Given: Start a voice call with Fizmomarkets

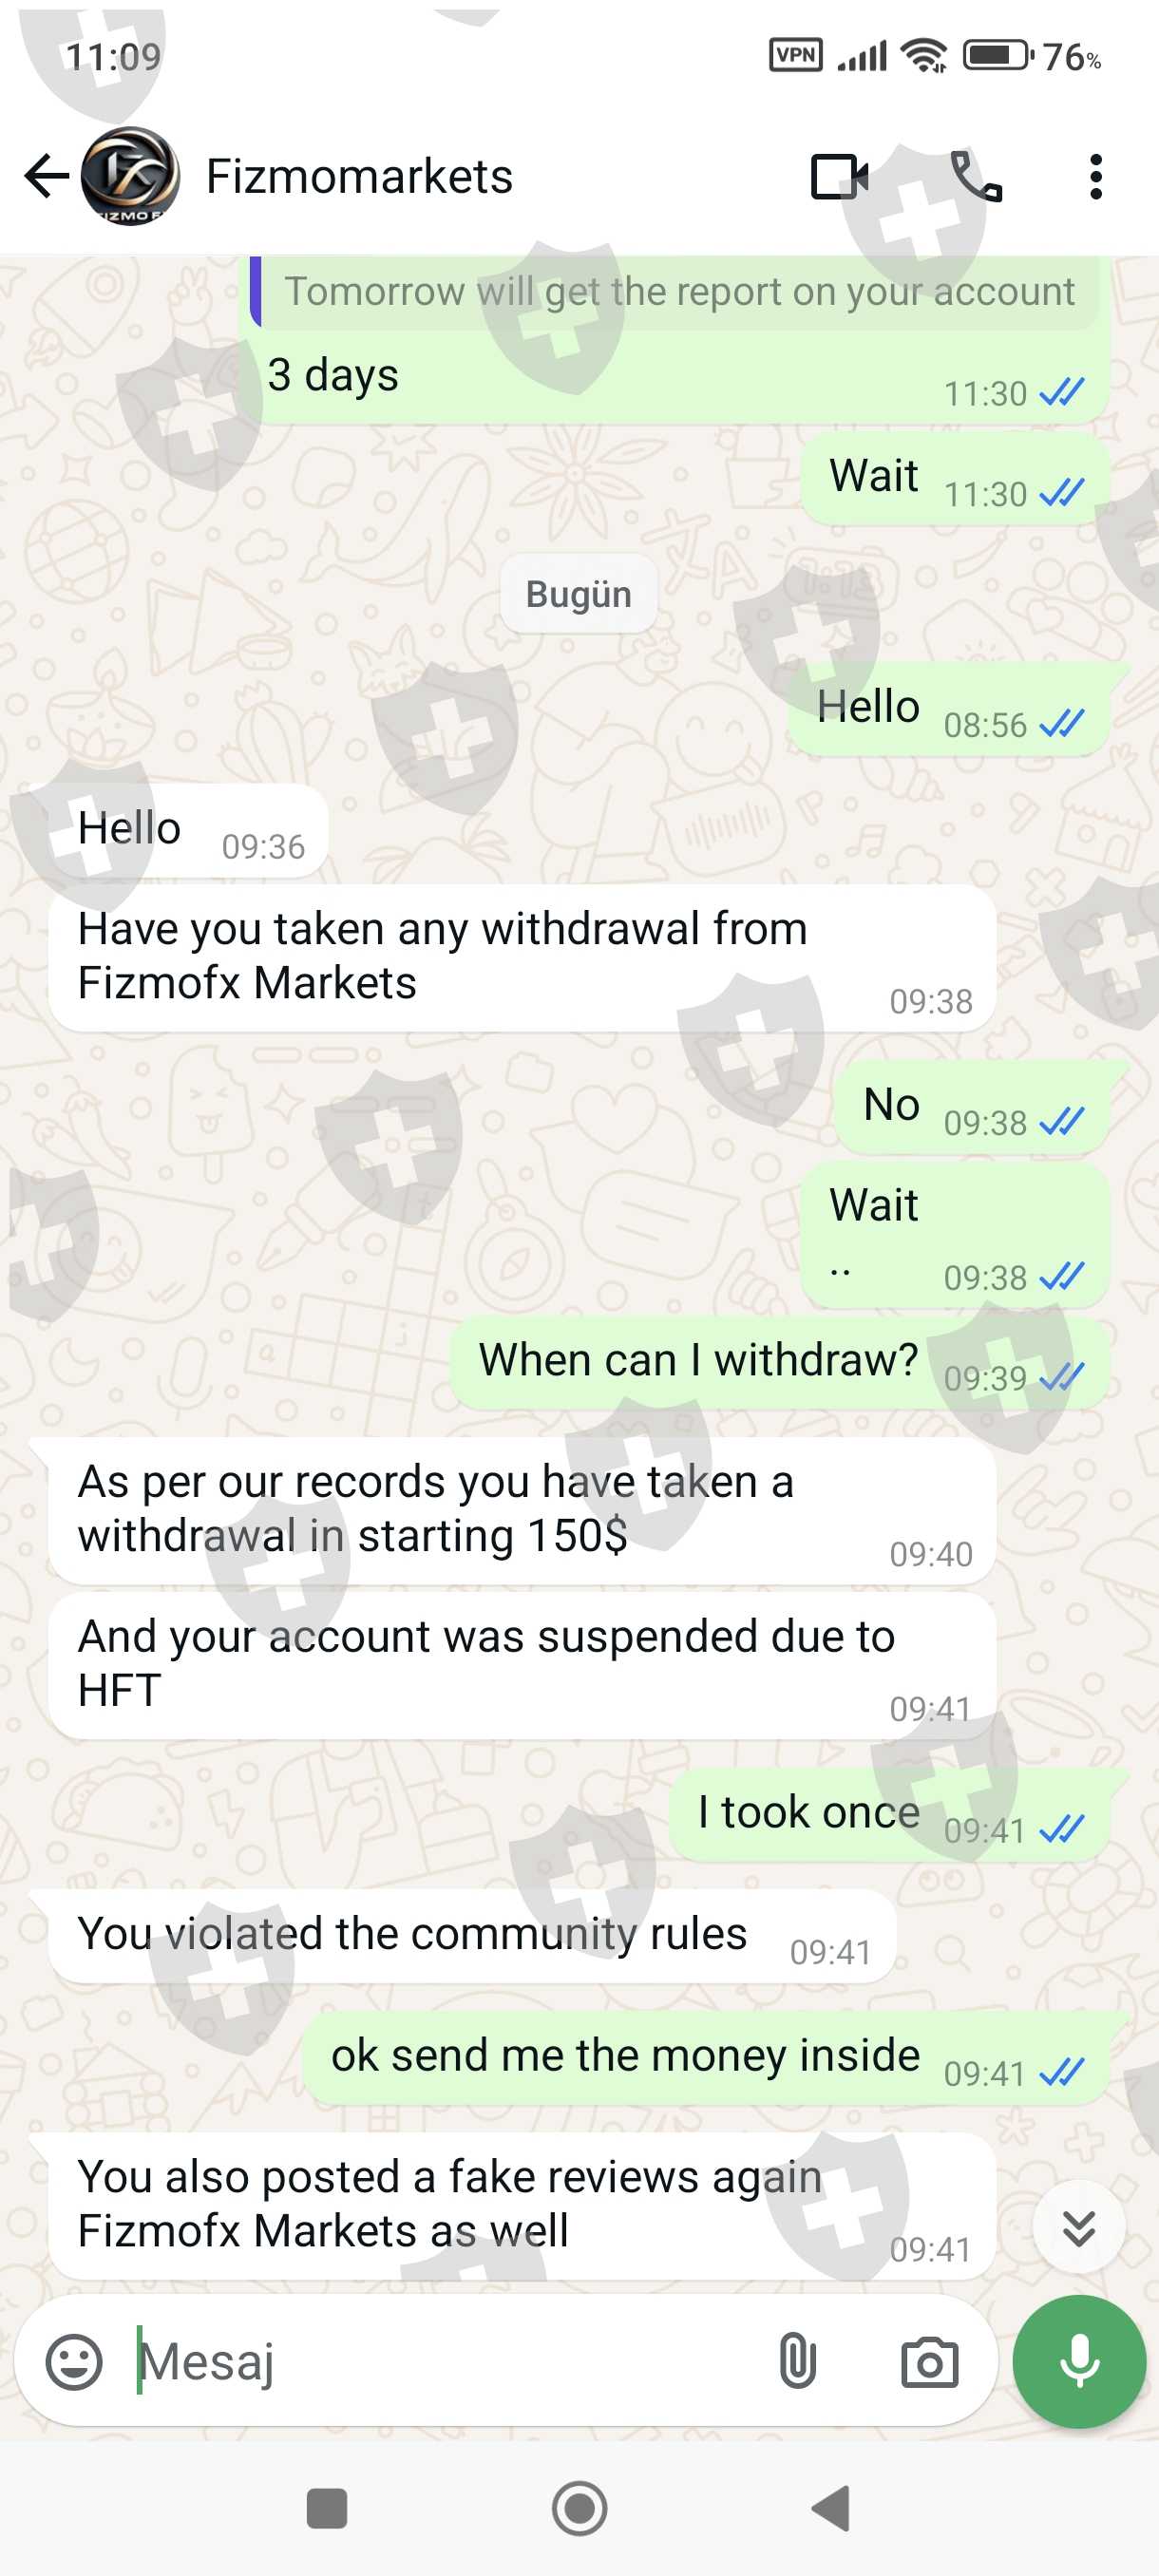Looking at the screenshot, I should click(x=975, y=177).
